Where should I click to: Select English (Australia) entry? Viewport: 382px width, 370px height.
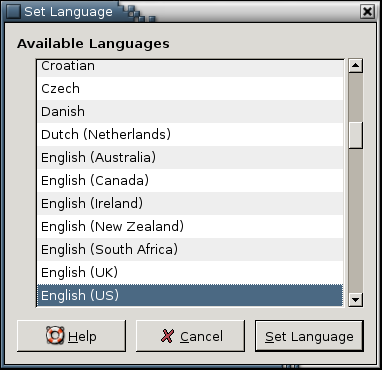click(x=190, y=157)
